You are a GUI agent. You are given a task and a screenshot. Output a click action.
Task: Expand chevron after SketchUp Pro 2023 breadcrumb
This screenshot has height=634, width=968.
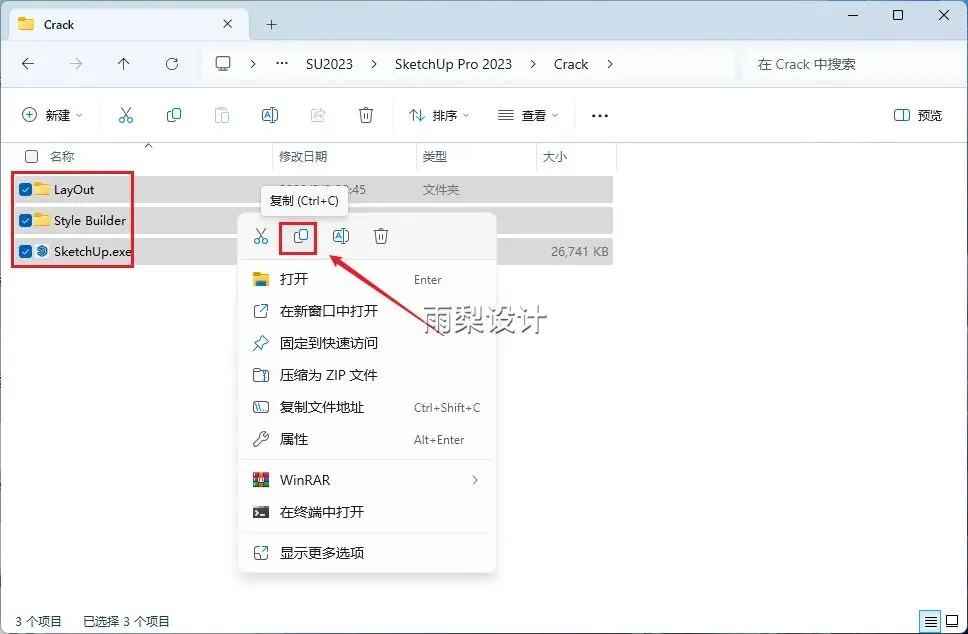(533, 64)
